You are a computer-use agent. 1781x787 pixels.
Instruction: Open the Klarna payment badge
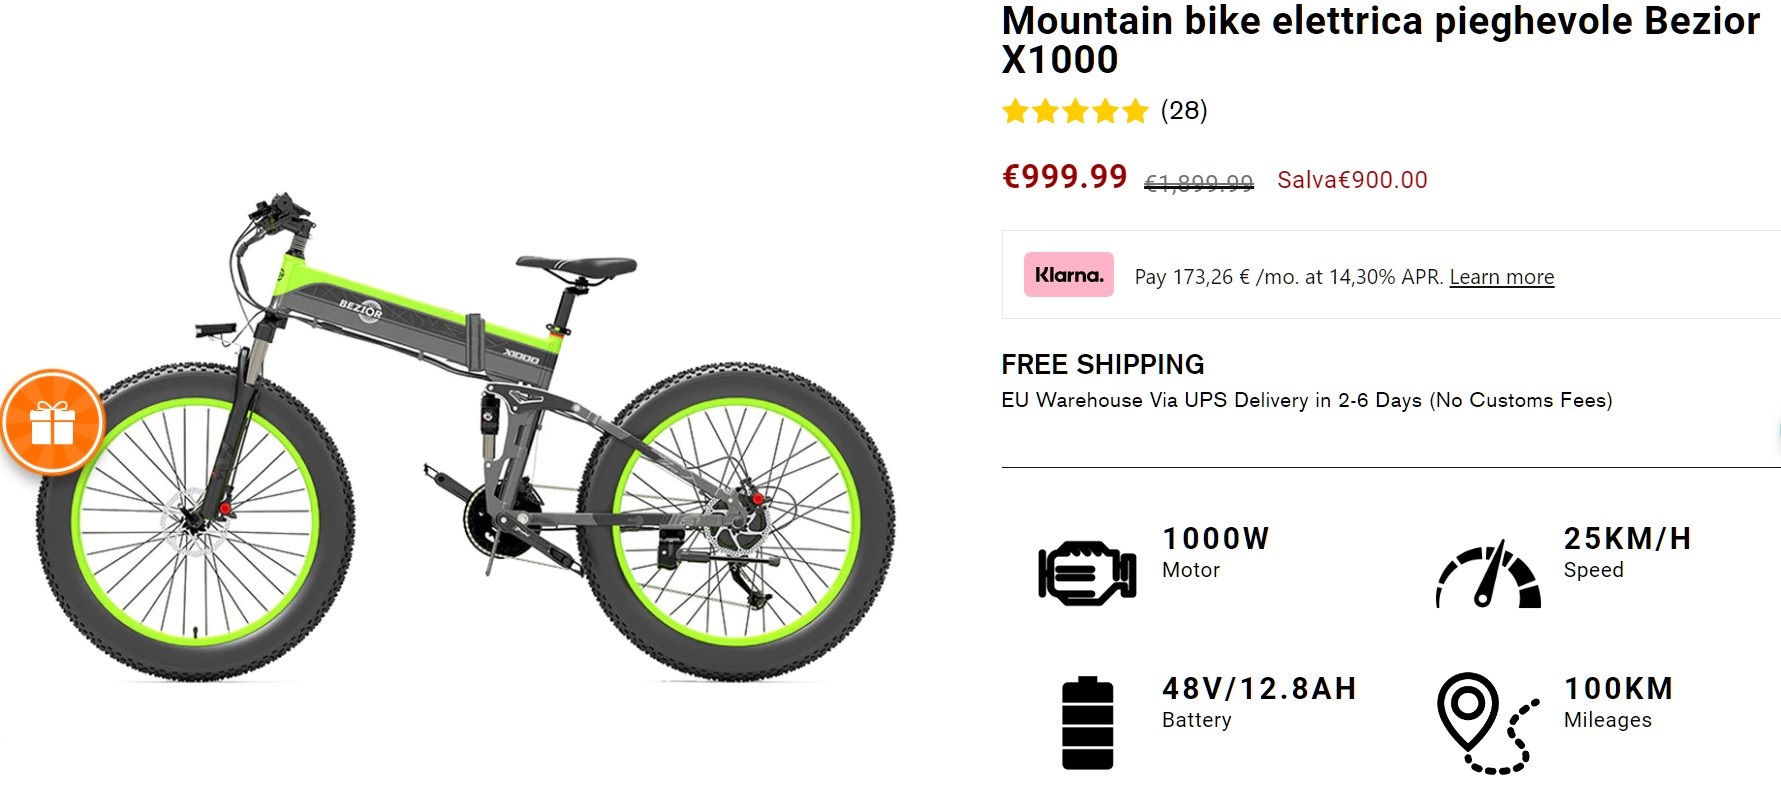(1068, 276)
